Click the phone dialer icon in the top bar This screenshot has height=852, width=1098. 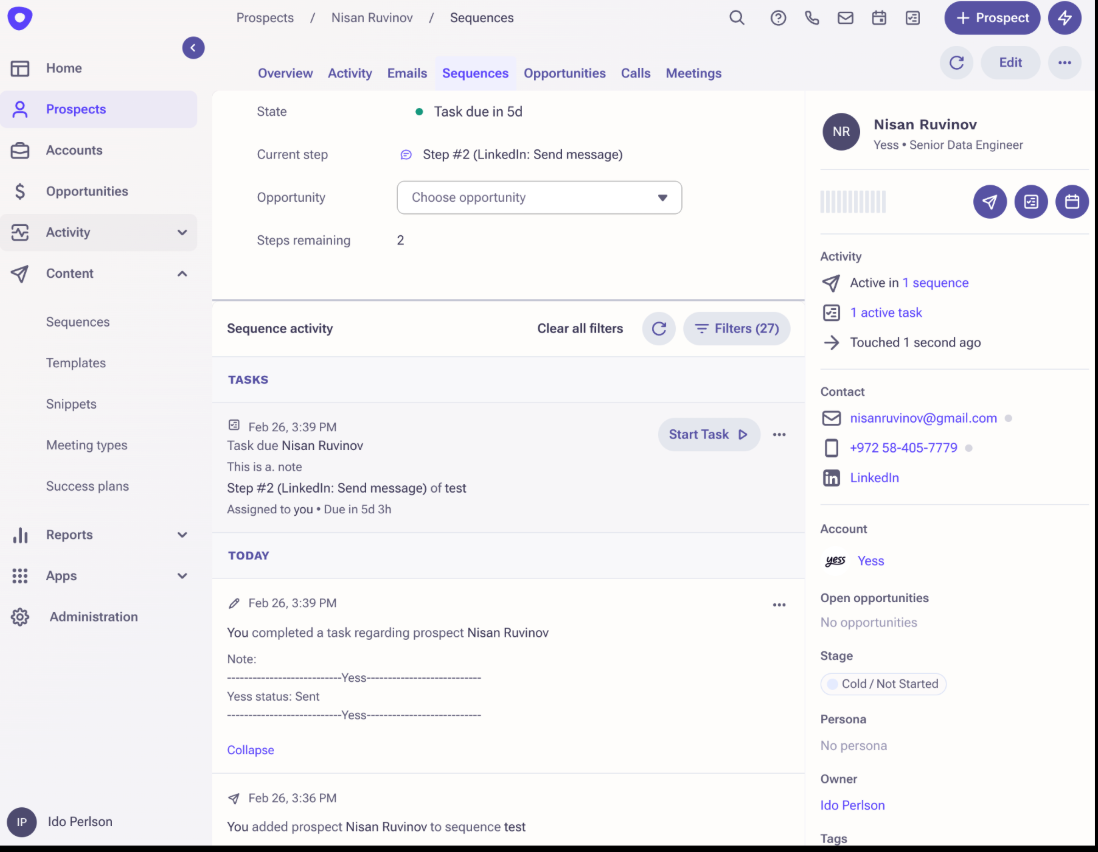pos(812,18)
